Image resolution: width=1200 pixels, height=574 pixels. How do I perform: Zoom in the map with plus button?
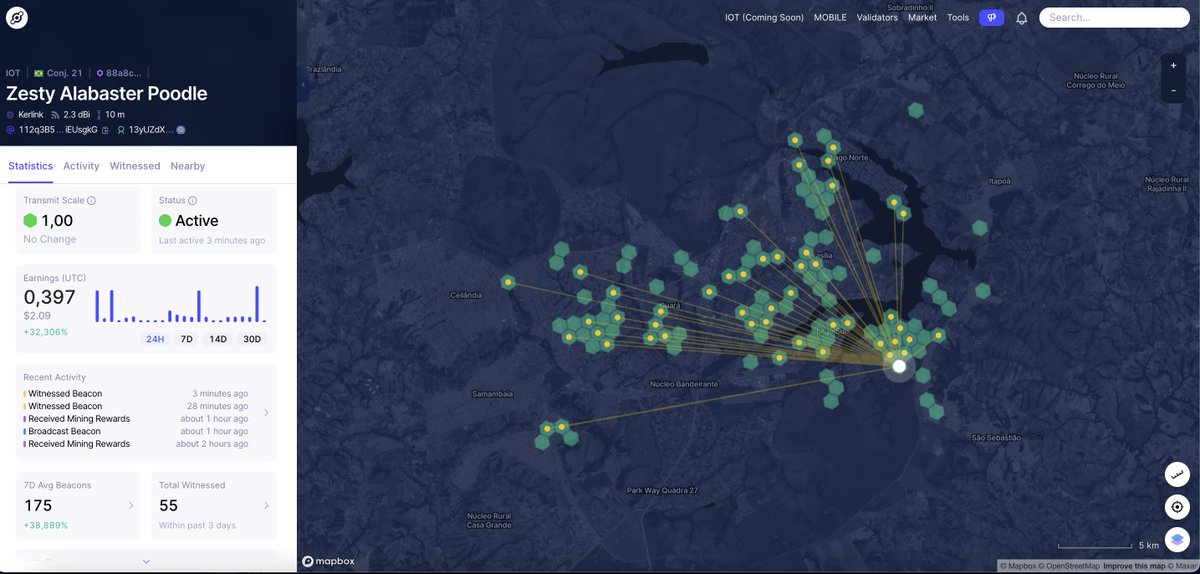tap(1174, 66)
